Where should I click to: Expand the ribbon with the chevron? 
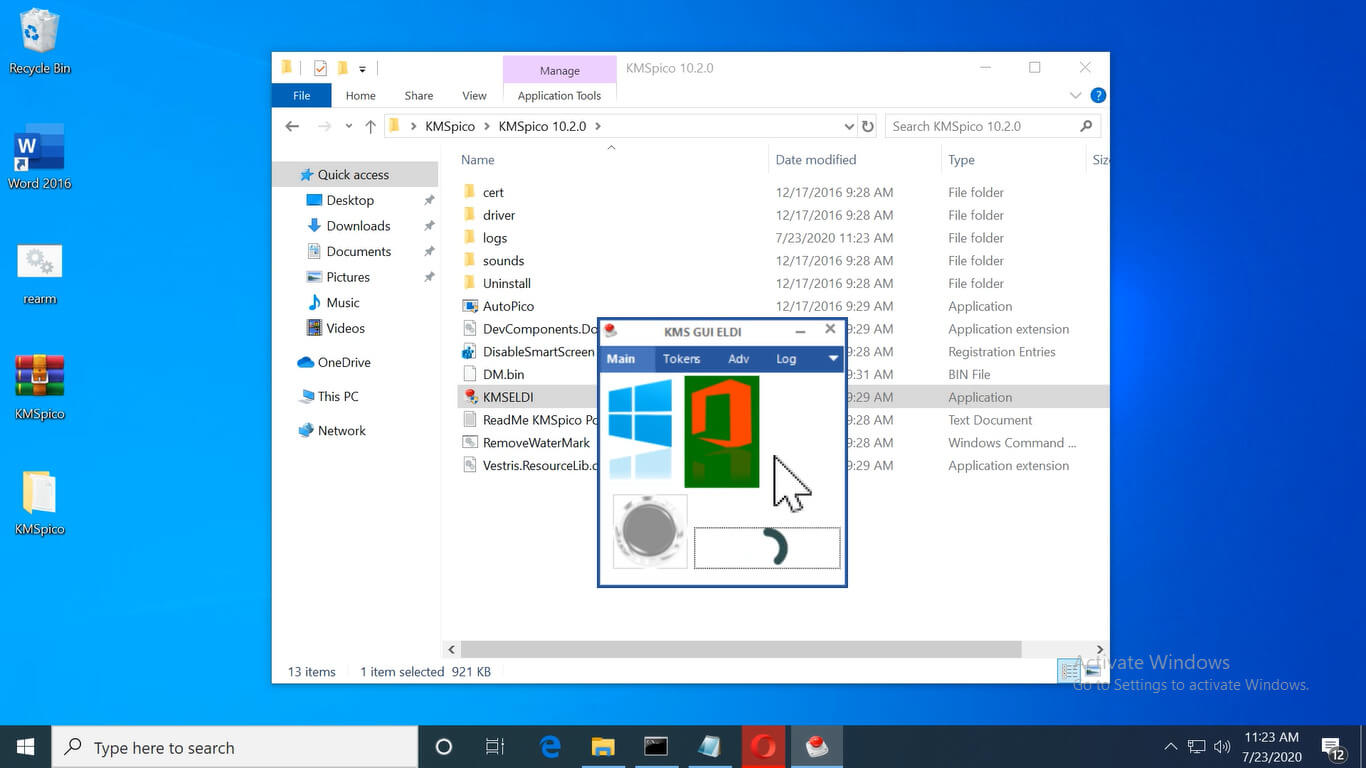[1075, 96]
